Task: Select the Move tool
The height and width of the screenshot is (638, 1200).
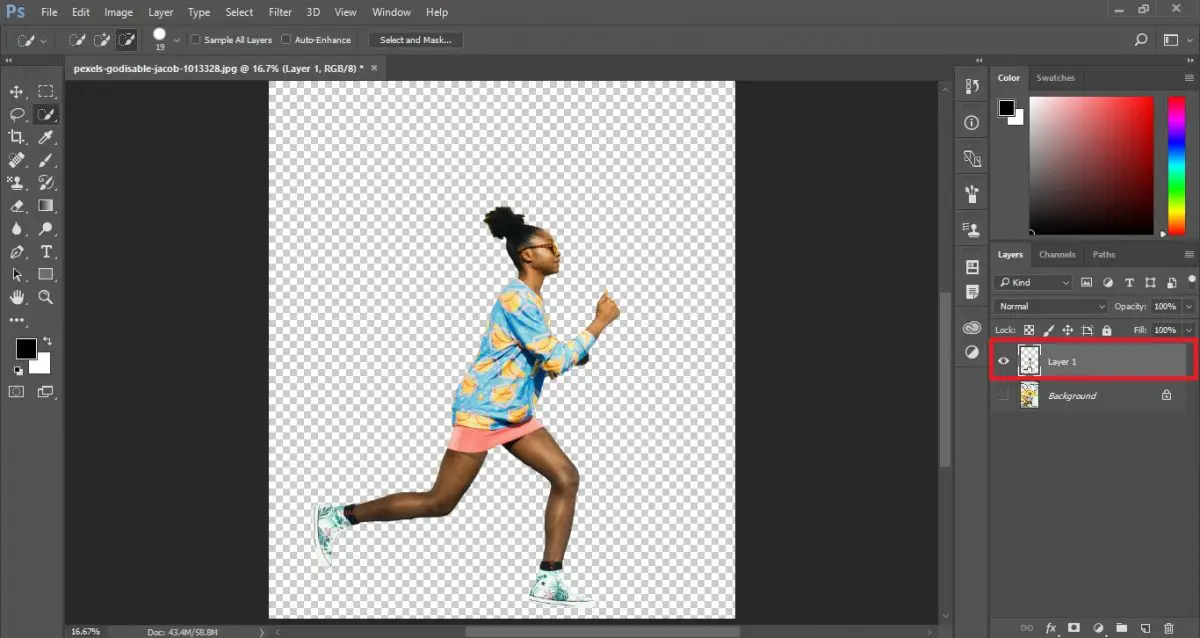Action: pyautogui.click(x=16, y=91)
